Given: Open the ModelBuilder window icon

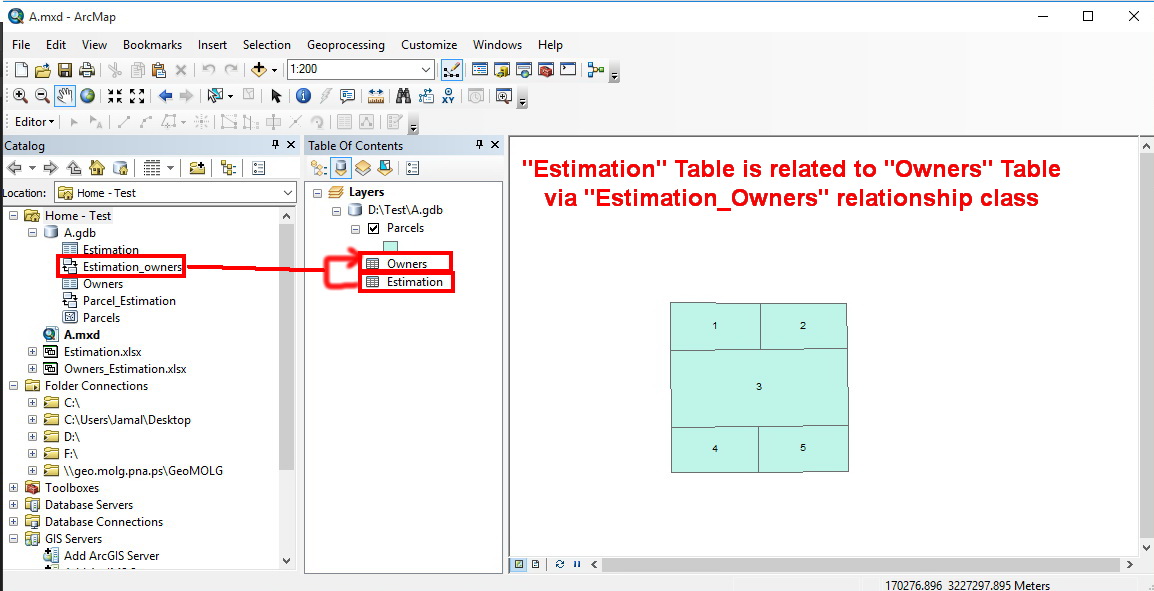Looking at the screenshot, I should point(595,70).
